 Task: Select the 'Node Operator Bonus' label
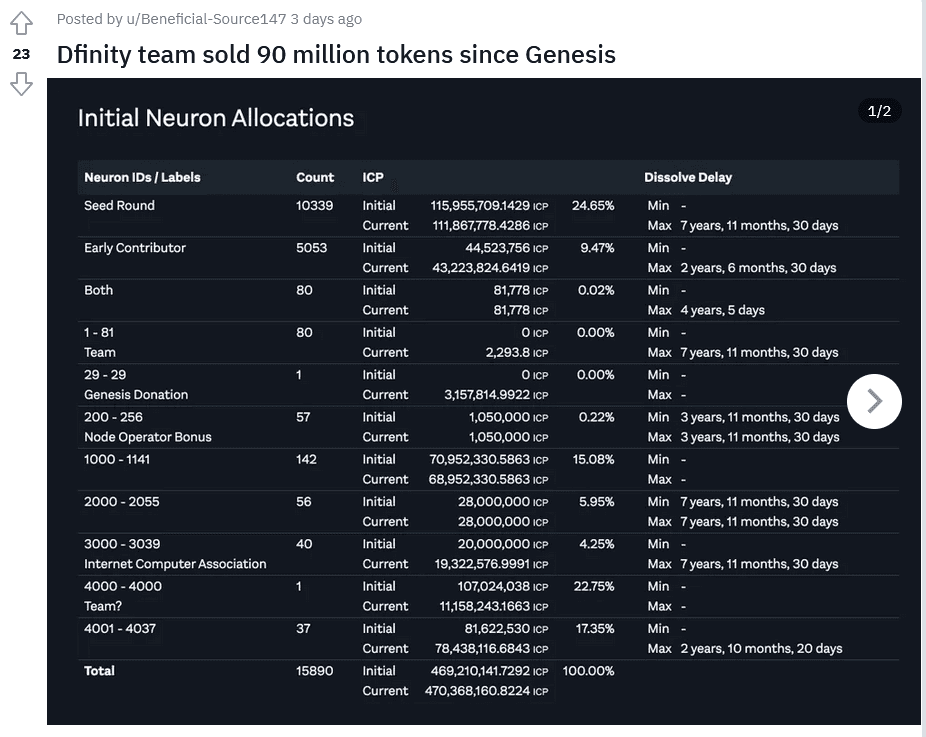[x=148, y=437]
